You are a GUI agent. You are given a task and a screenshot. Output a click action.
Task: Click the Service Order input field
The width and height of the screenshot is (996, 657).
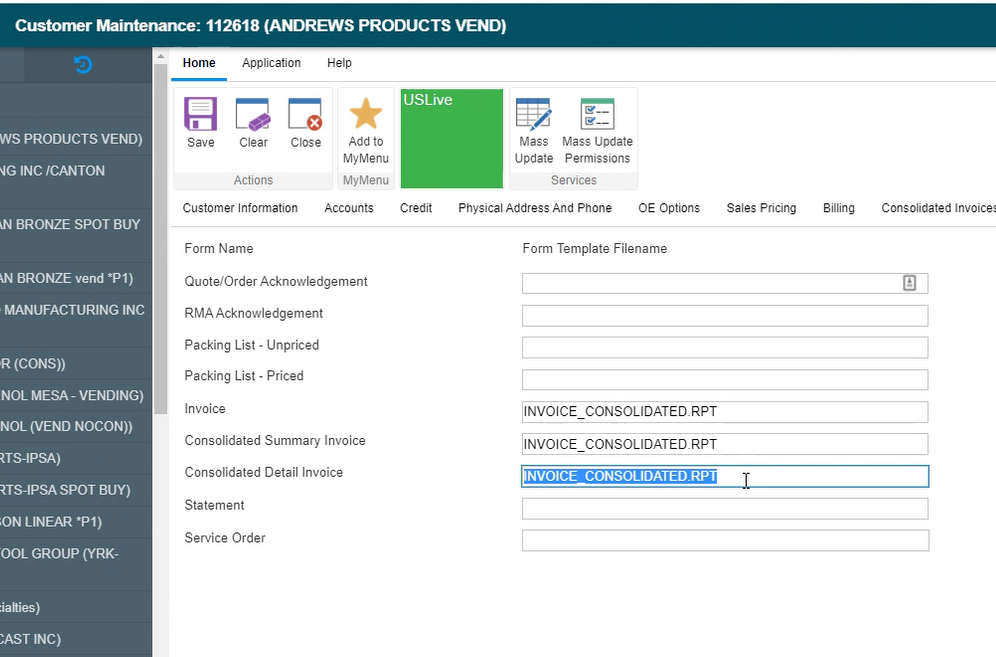724,541
